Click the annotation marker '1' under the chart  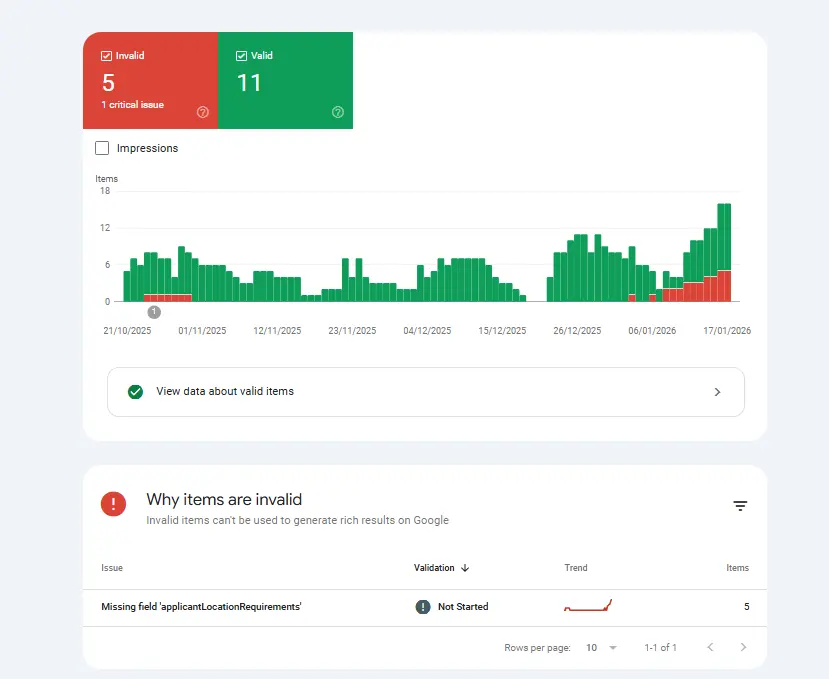coord(154,312)
